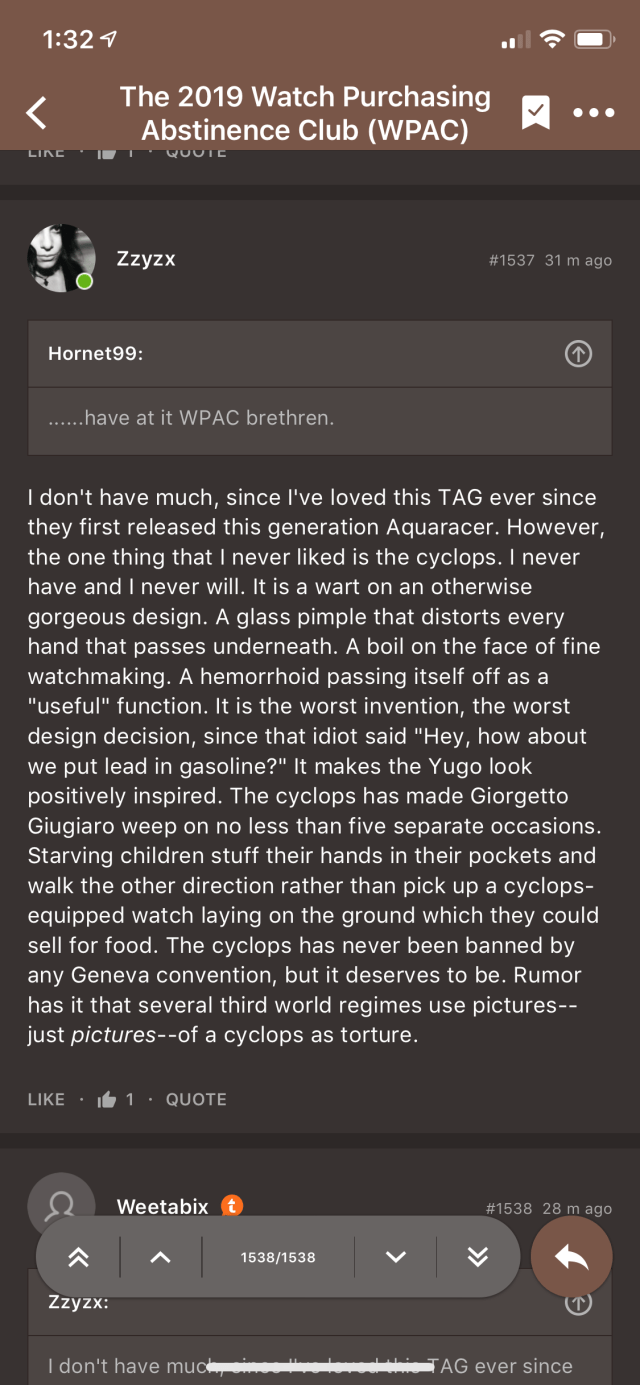Viewport: 640px width, 1385px height.
Task: Tap post number #1537
Action: coord(511,260)
